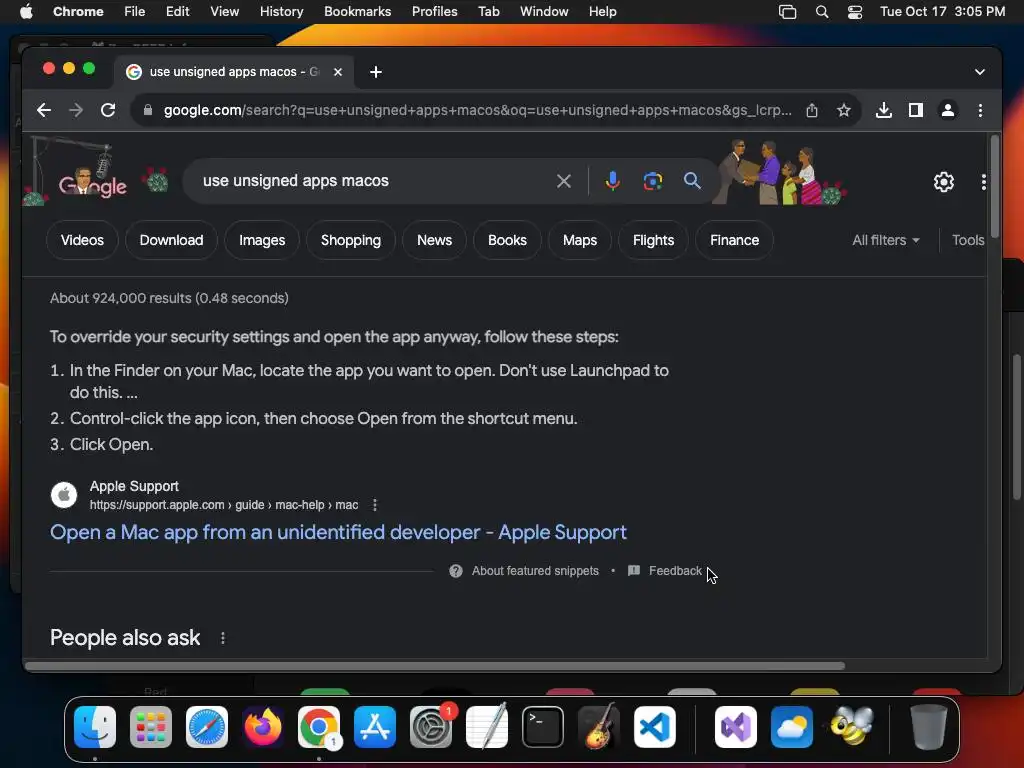This screenshot has width=1024, height=768.
Task: Switch to News results
Action: tap(434, 240)
